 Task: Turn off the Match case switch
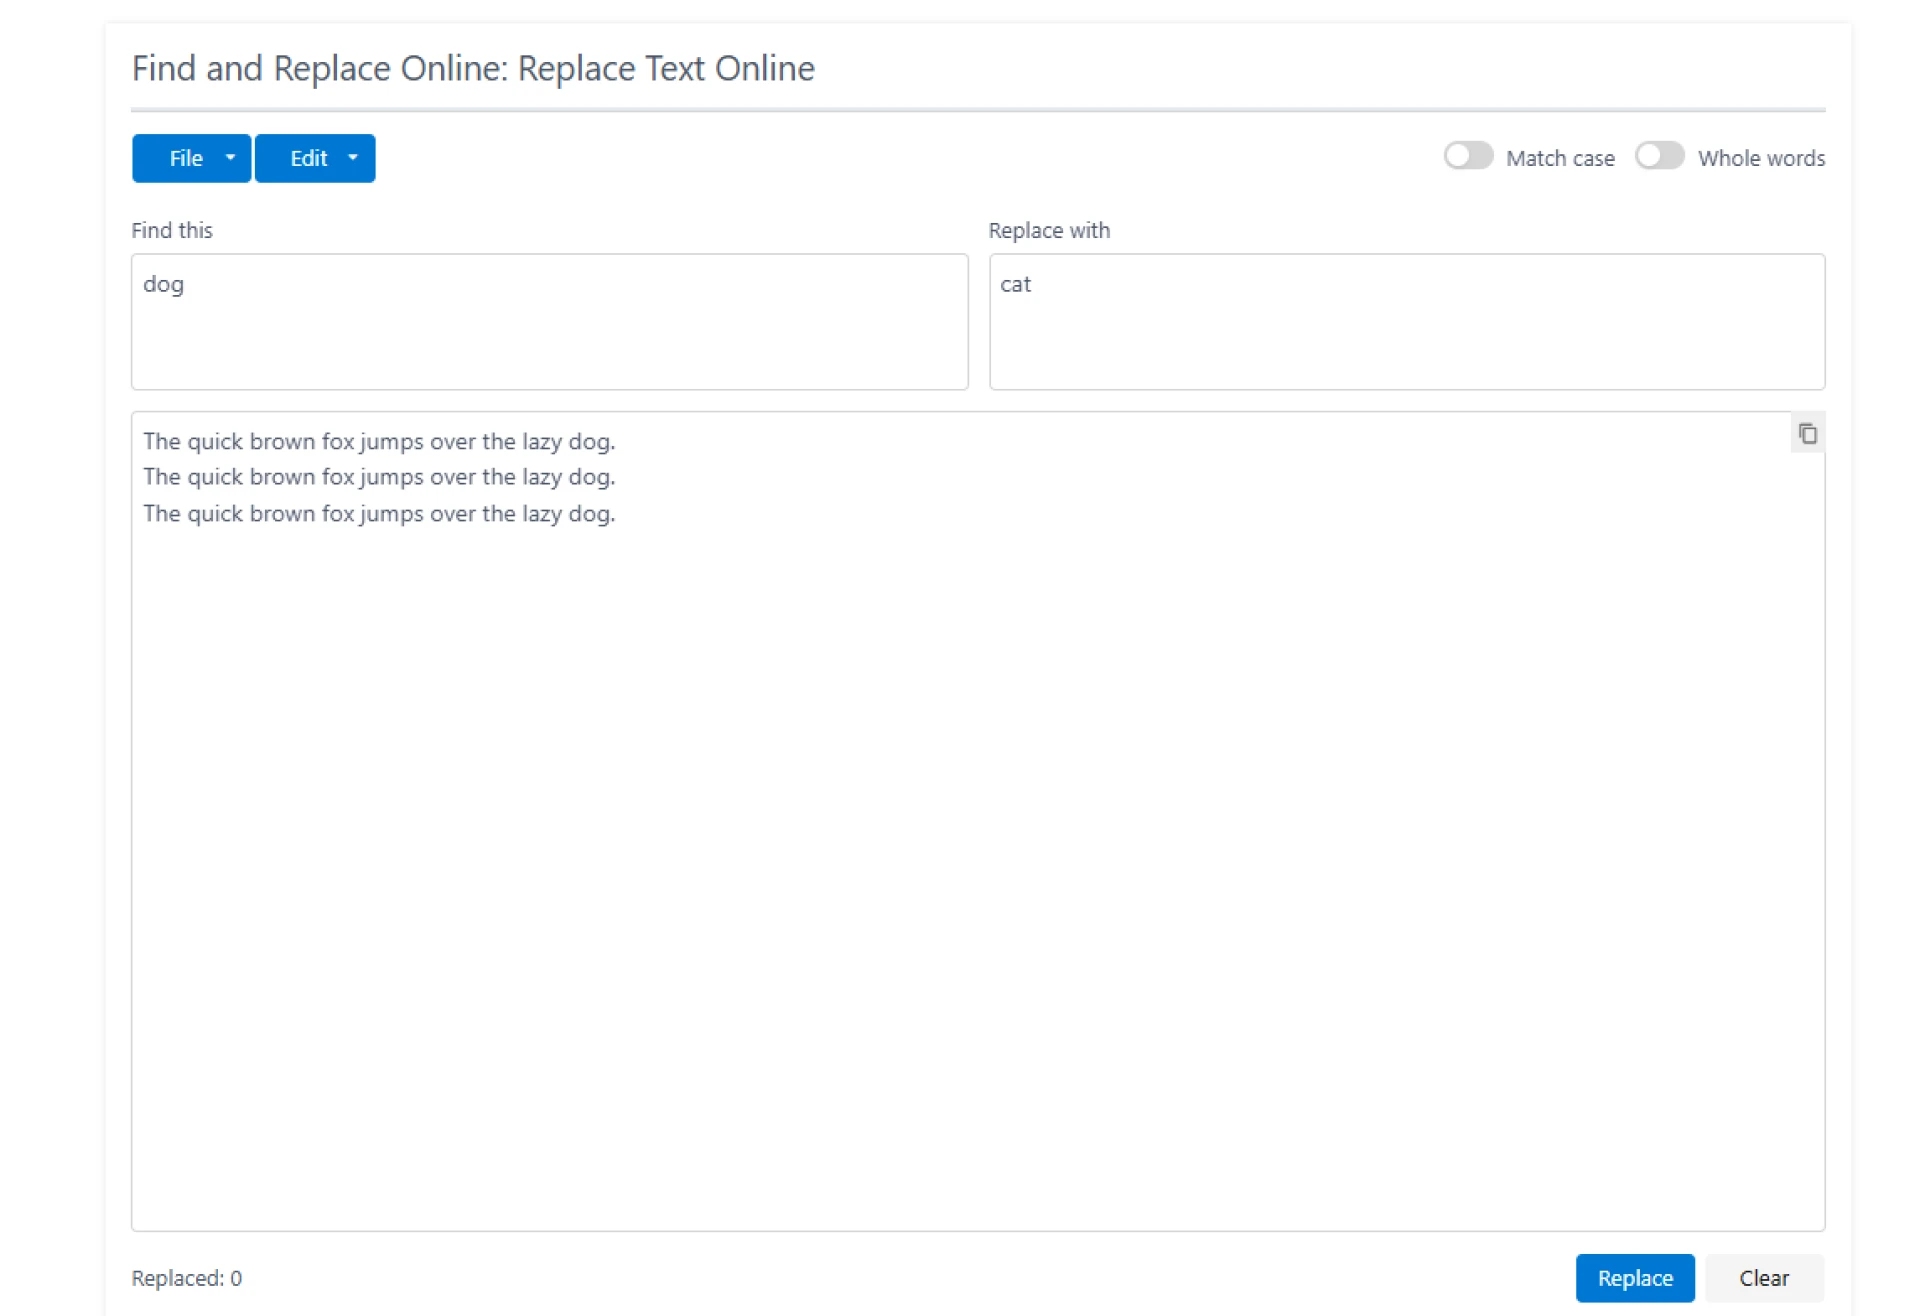[x=1467, y=155]
